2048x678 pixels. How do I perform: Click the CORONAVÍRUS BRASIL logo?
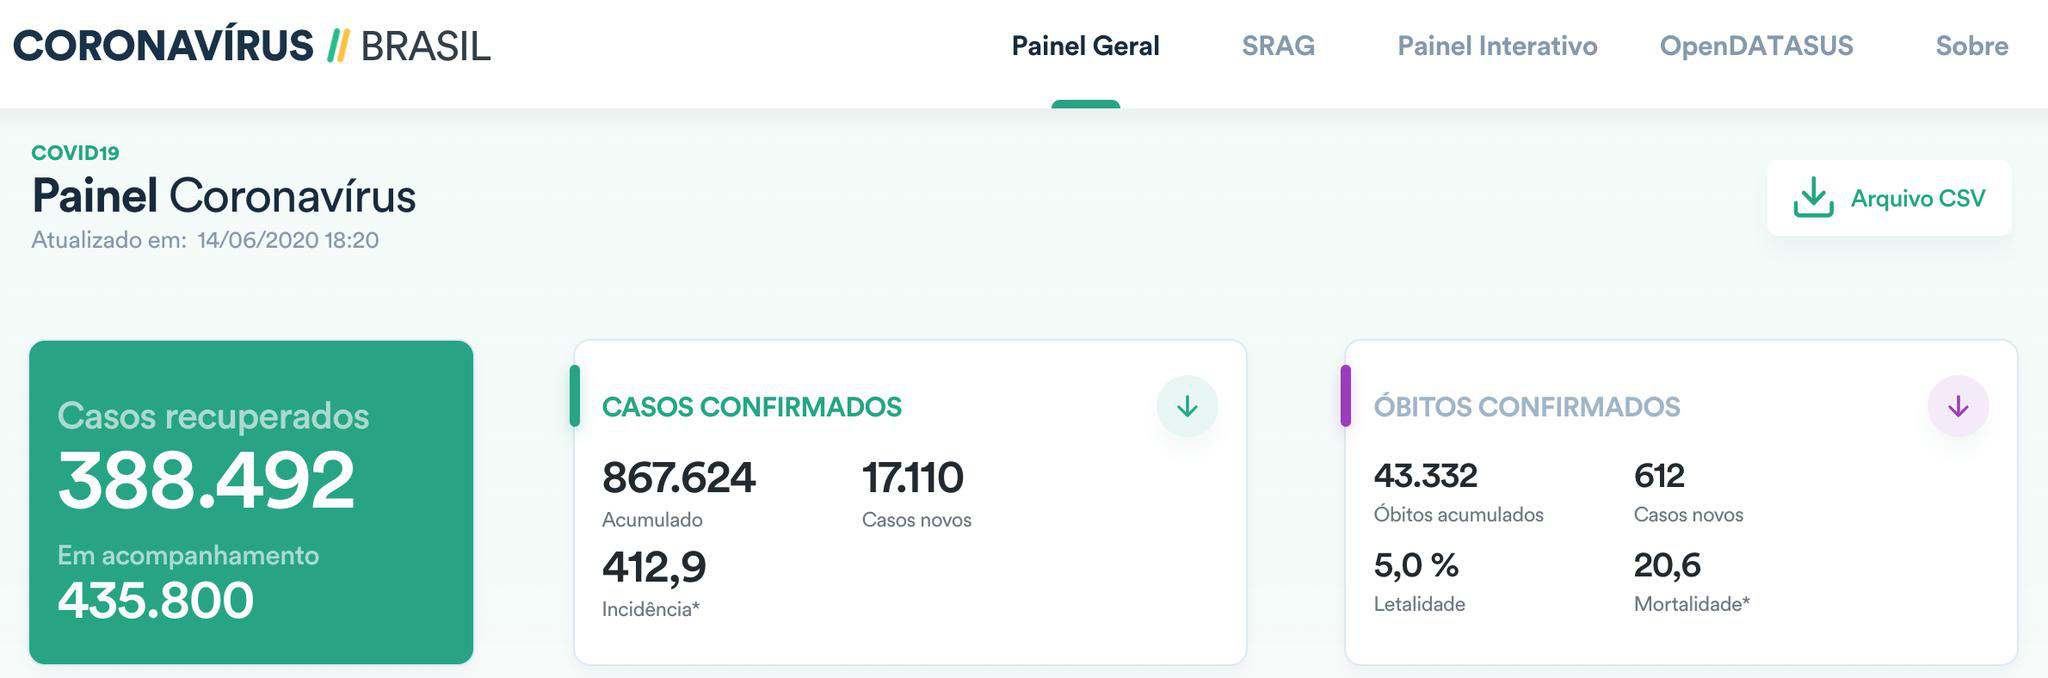click(x=252, y=46)
